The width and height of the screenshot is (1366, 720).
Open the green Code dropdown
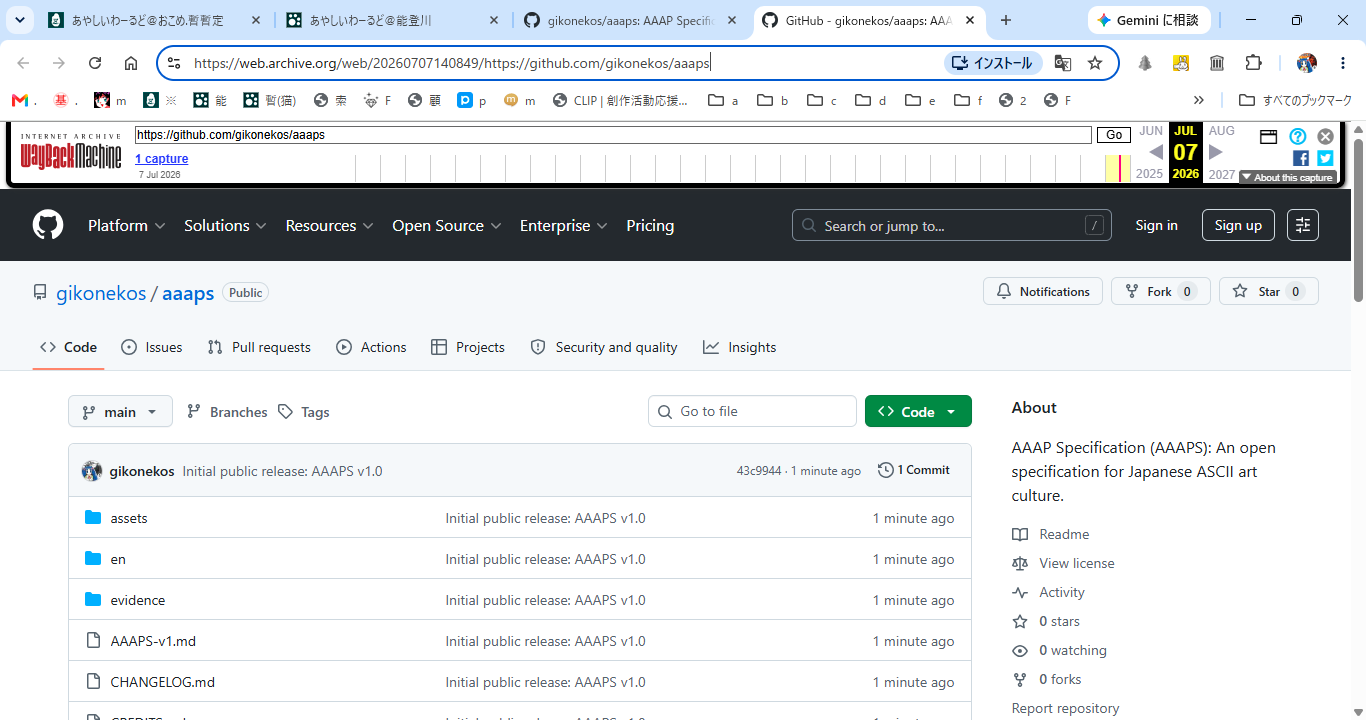pyautogui.click(x=918, y=411)
